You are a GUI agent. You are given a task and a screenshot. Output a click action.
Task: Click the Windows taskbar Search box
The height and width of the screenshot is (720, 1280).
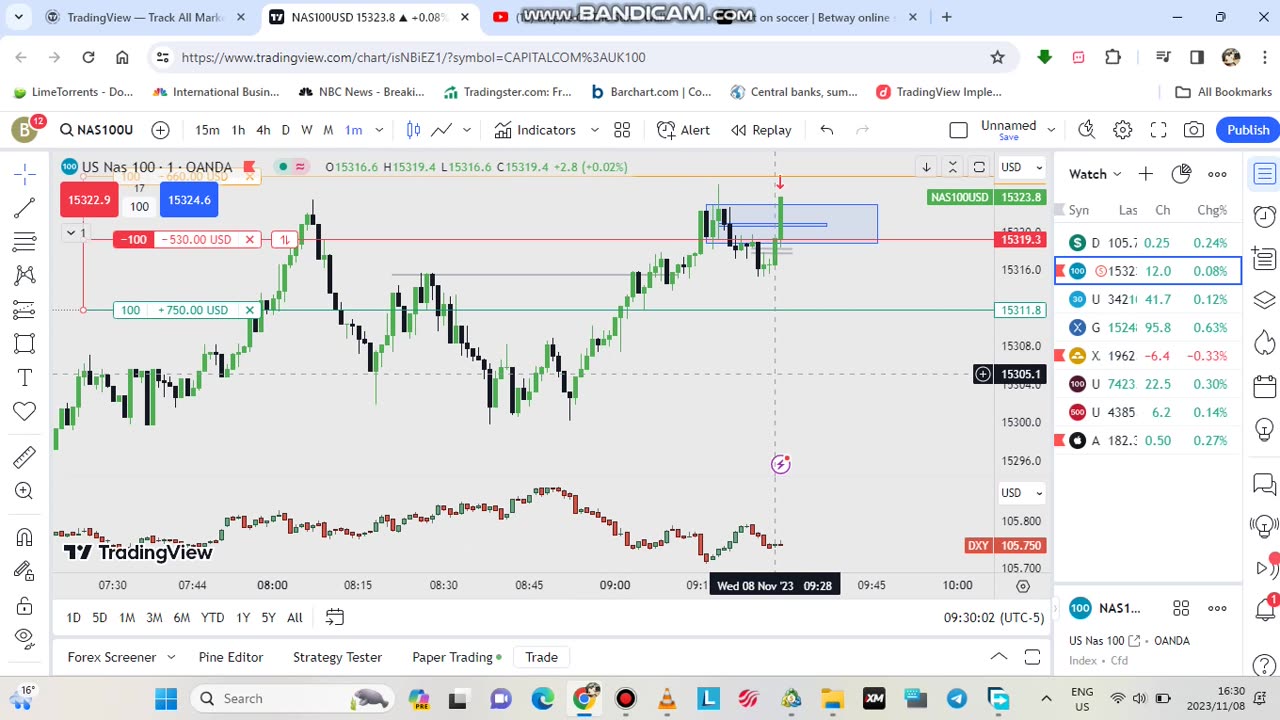[290, 698]
